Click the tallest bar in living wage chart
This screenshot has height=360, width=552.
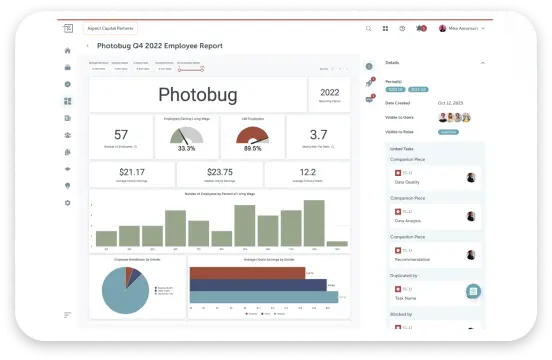[314, 223]
